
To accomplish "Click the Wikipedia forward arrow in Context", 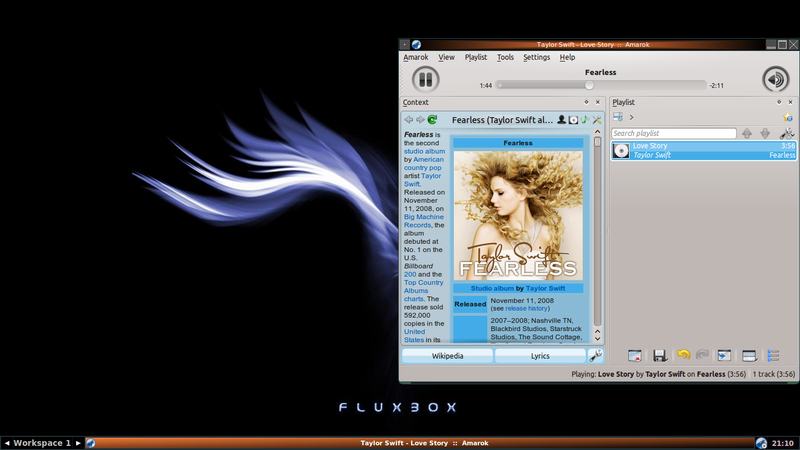I will 420,119.
